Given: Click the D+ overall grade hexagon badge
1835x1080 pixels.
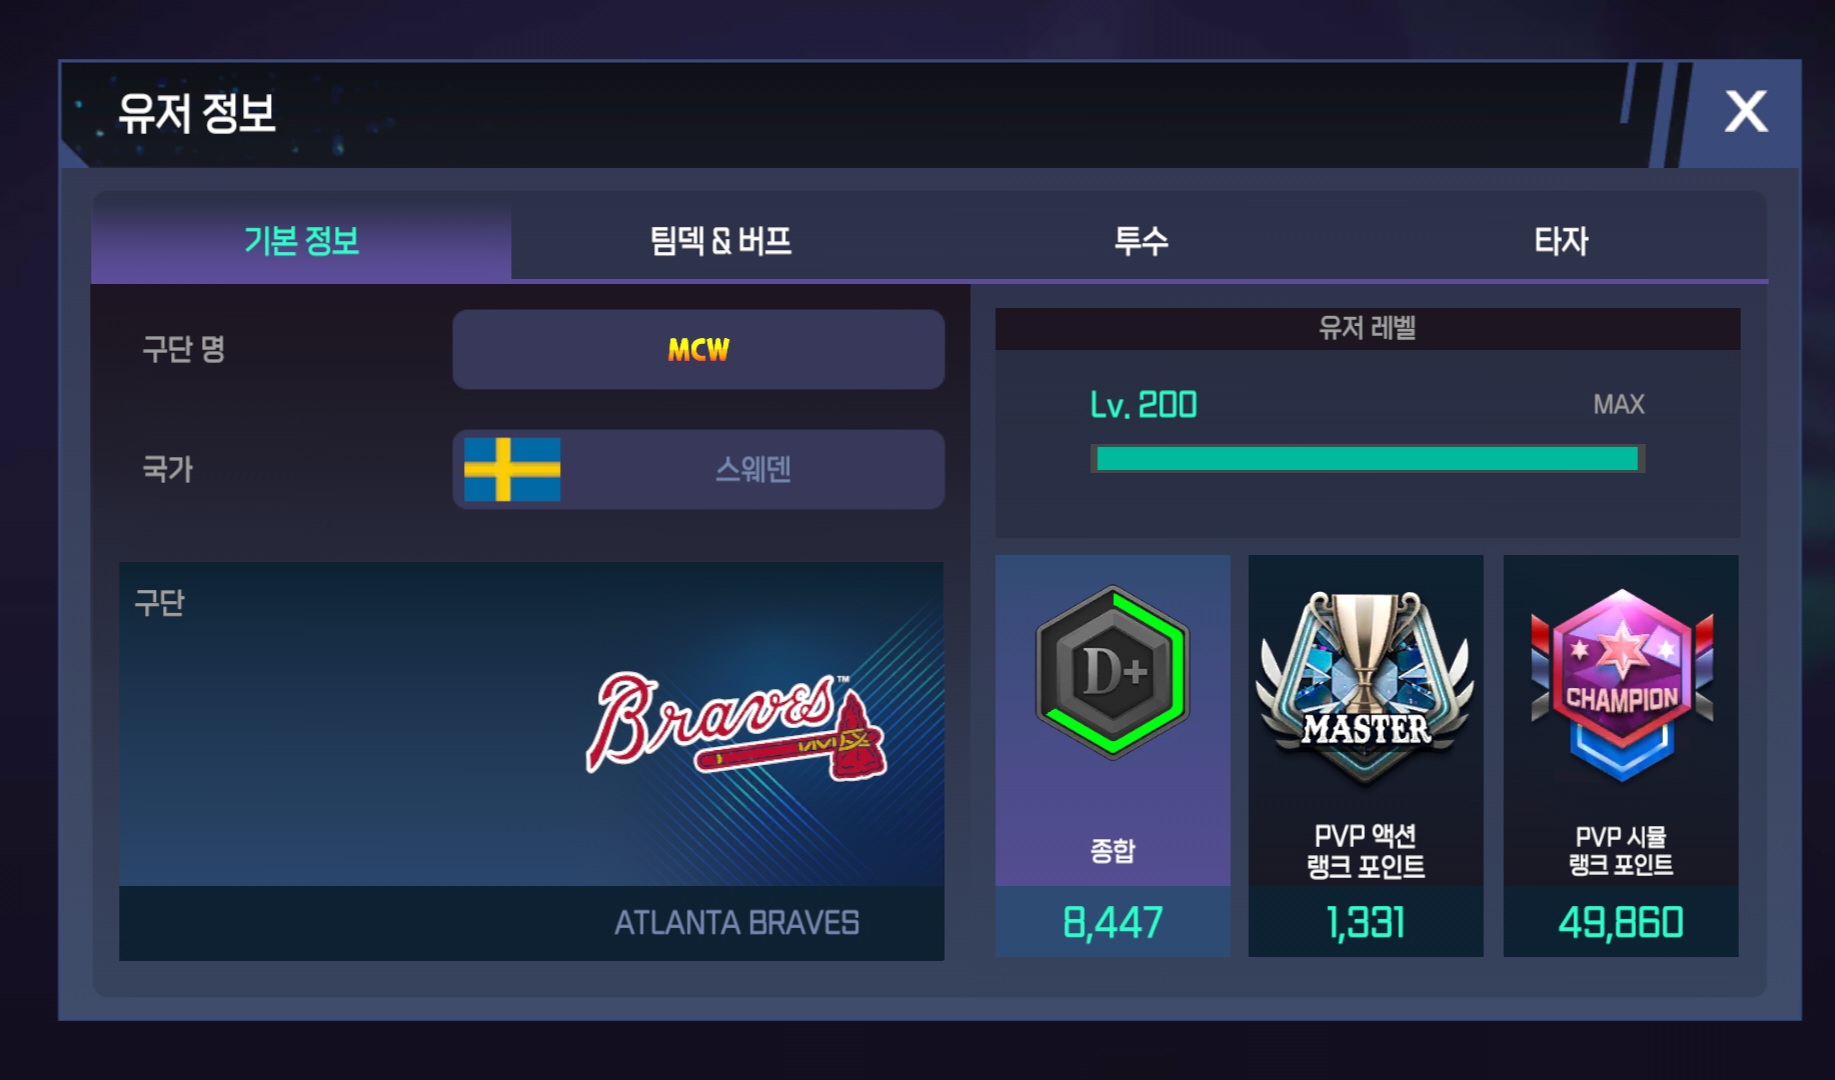Looking at the screenshot, I should pyautogui.click(x=1112, y=671).
